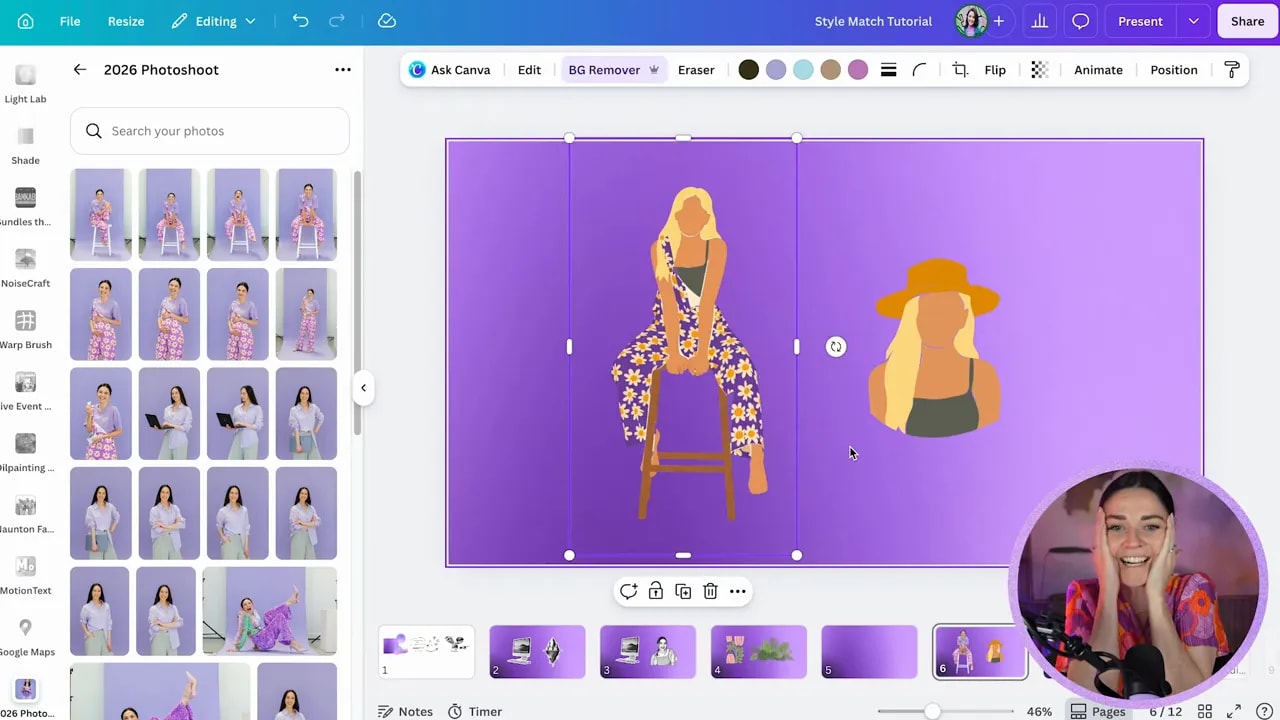Select the crop tool
The image size is (1280, 720).
tap(960, 70)
